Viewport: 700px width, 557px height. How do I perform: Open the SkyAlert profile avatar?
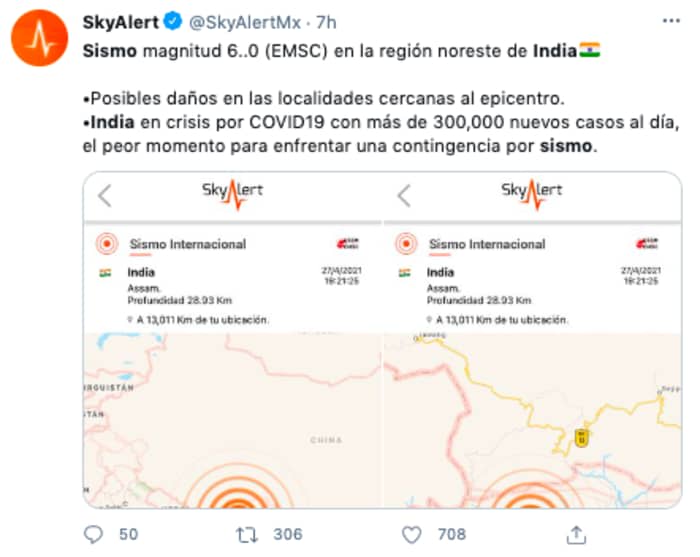tap(40, 38)
